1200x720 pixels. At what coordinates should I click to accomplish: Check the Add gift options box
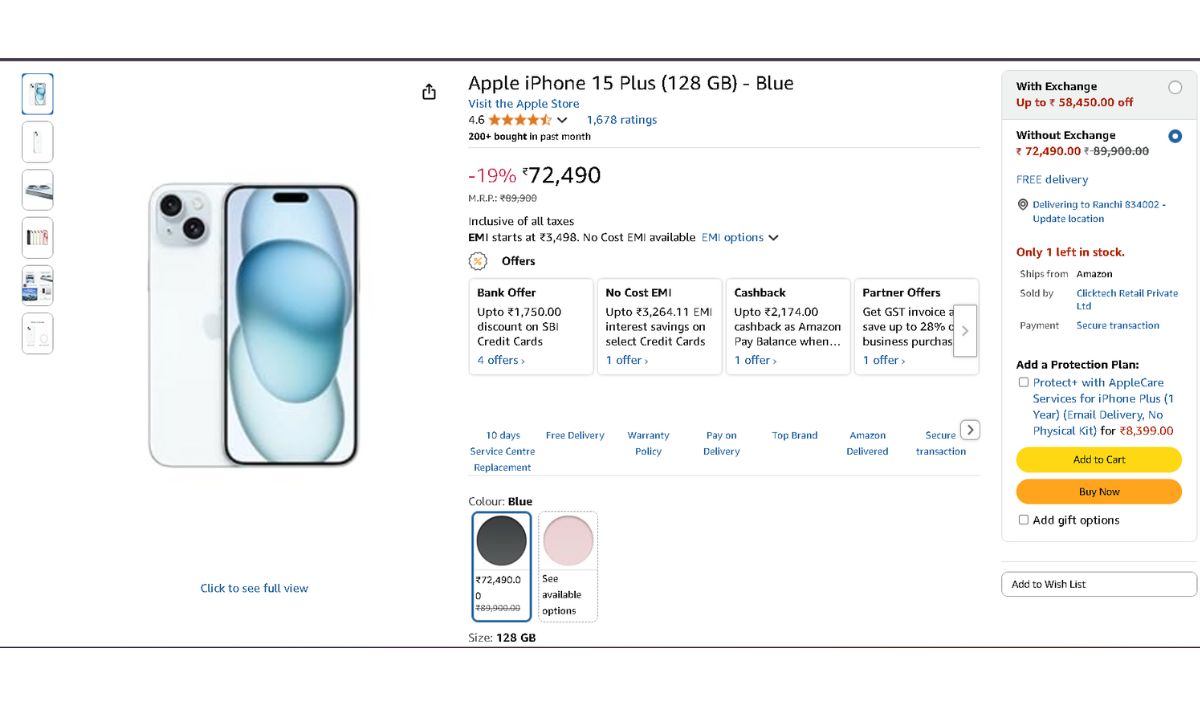point(1023,520)
